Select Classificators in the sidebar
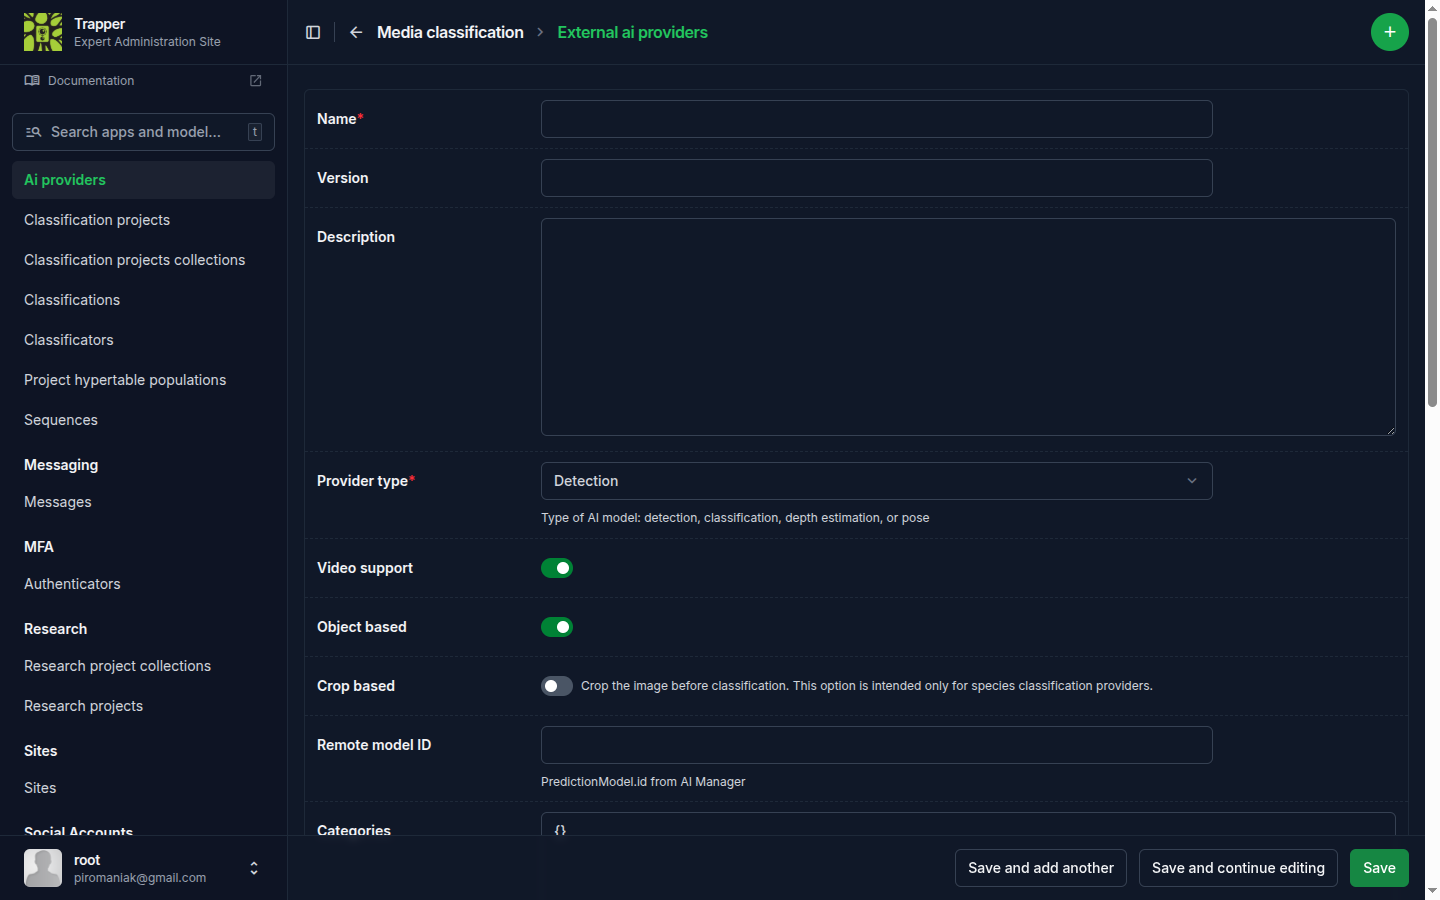 pos(143,340)
